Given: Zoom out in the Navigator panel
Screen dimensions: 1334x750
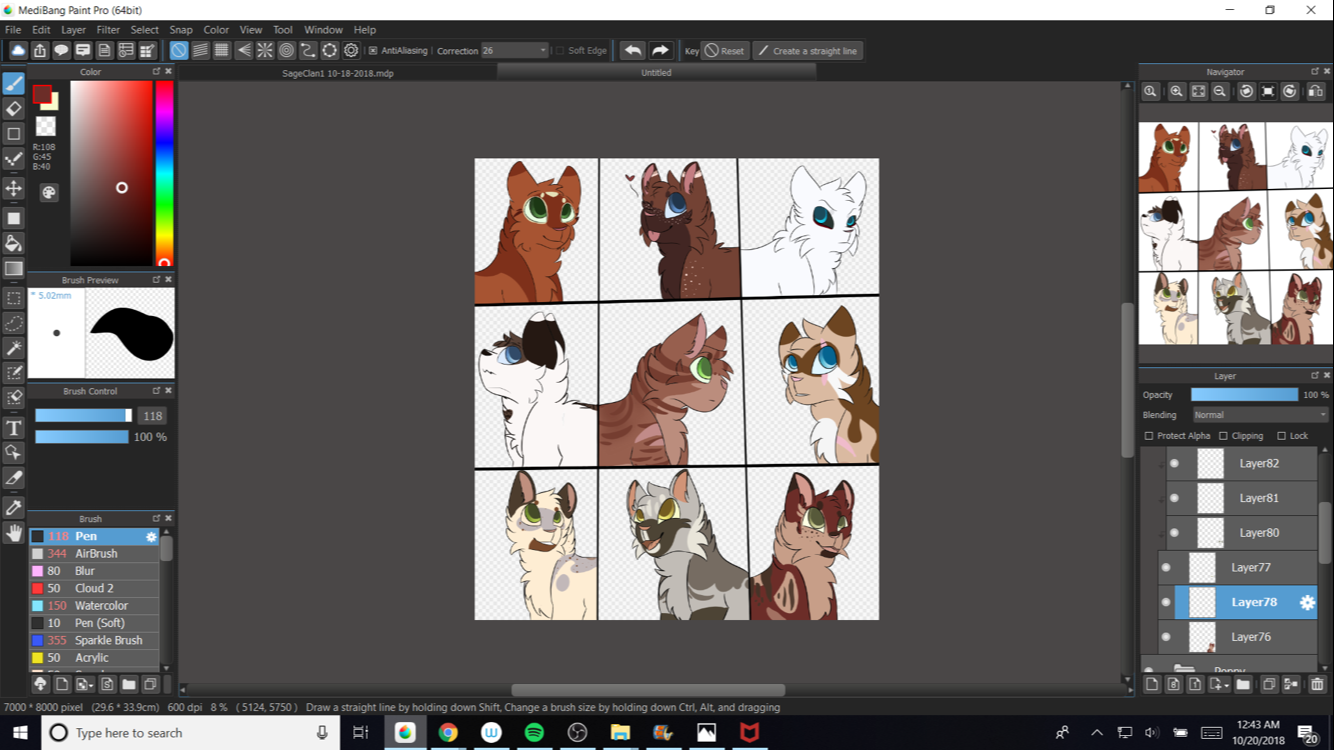Looking at the screenshot, I should tap(1220, 91).
